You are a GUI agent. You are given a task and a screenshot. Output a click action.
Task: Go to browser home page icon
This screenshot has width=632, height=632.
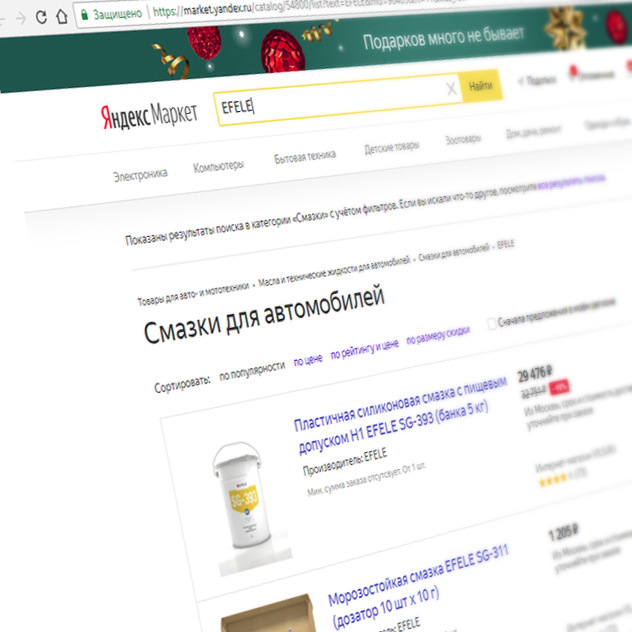click(62, 16)
